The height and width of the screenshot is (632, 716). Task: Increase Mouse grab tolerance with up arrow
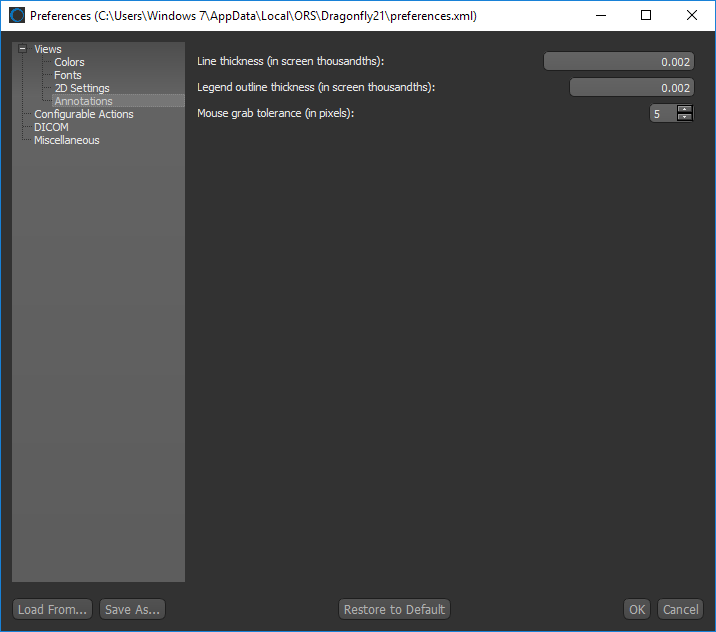(685, 109)
